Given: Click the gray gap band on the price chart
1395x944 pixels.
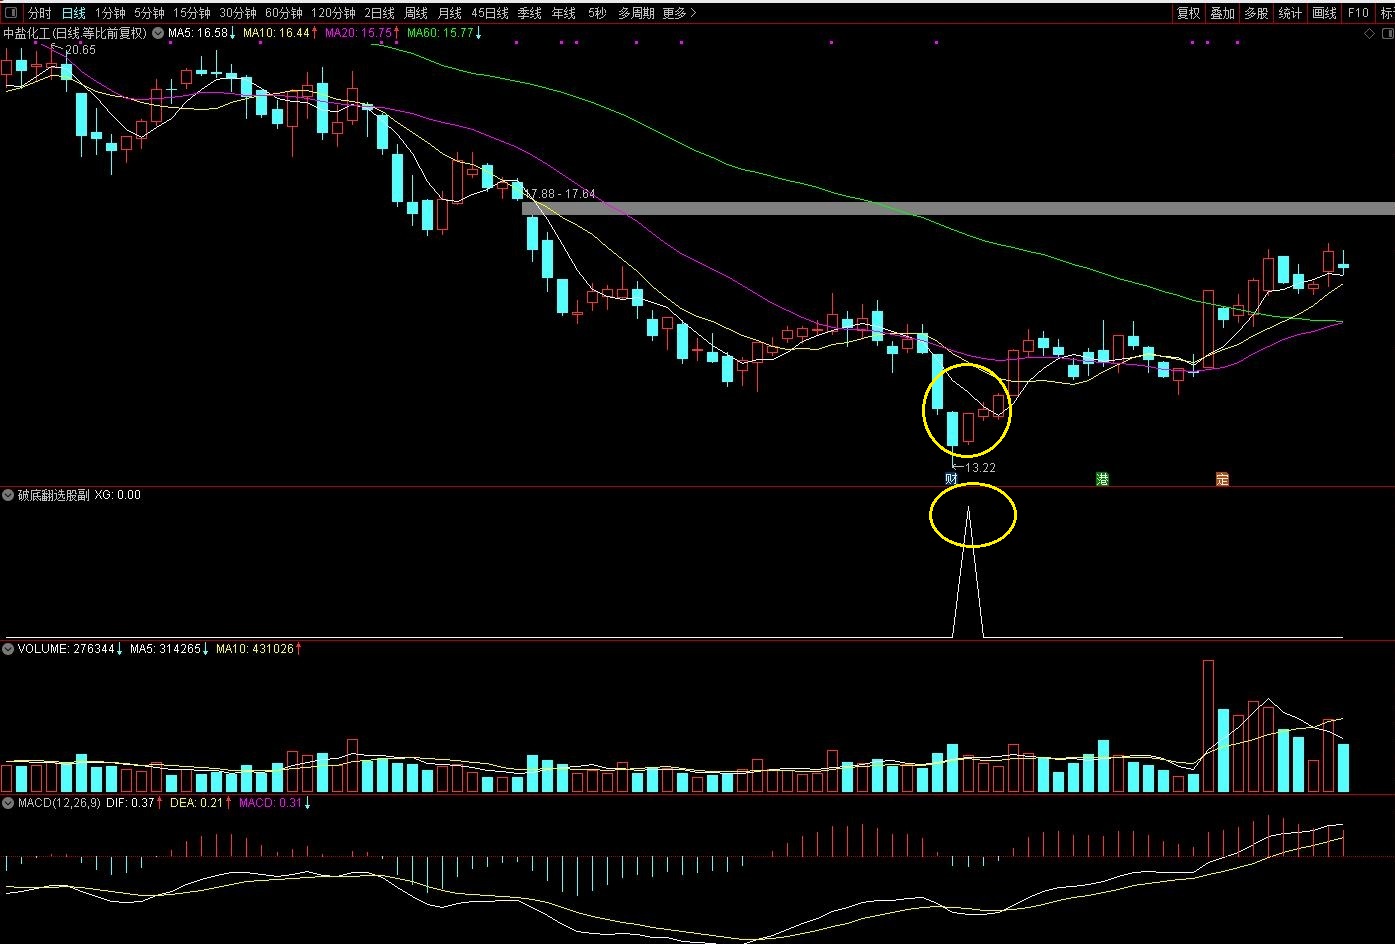Looking at the screenshot, I should pos(958,208).
